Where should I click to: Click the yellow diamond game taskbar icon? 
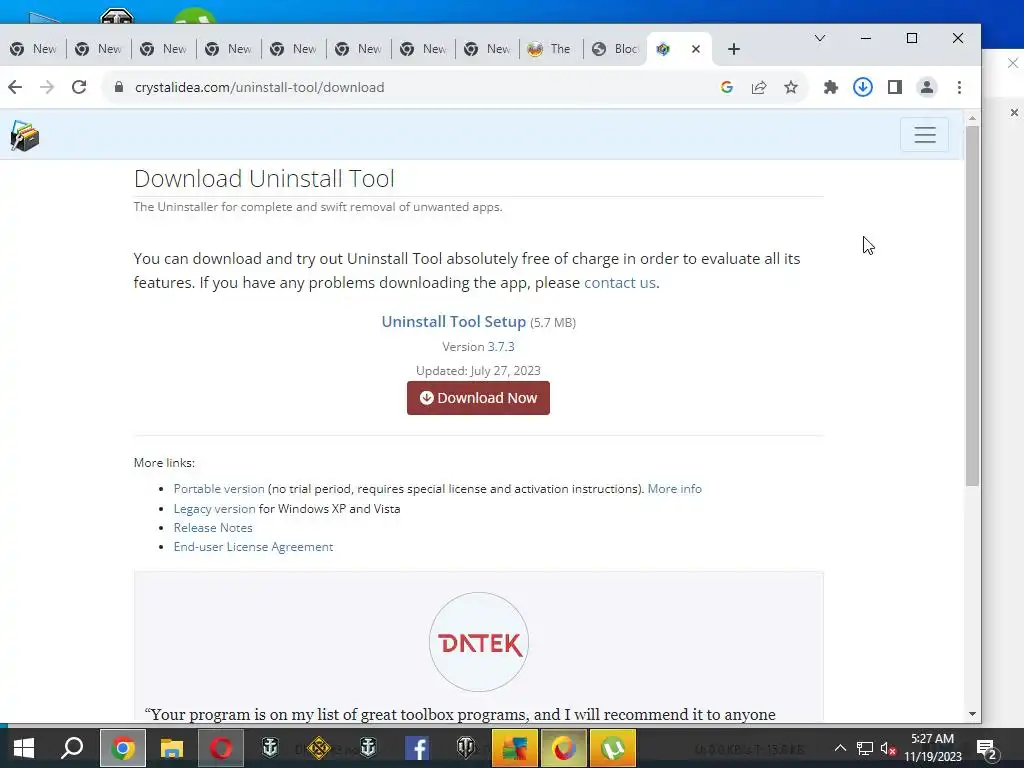[x=319, y=748]
